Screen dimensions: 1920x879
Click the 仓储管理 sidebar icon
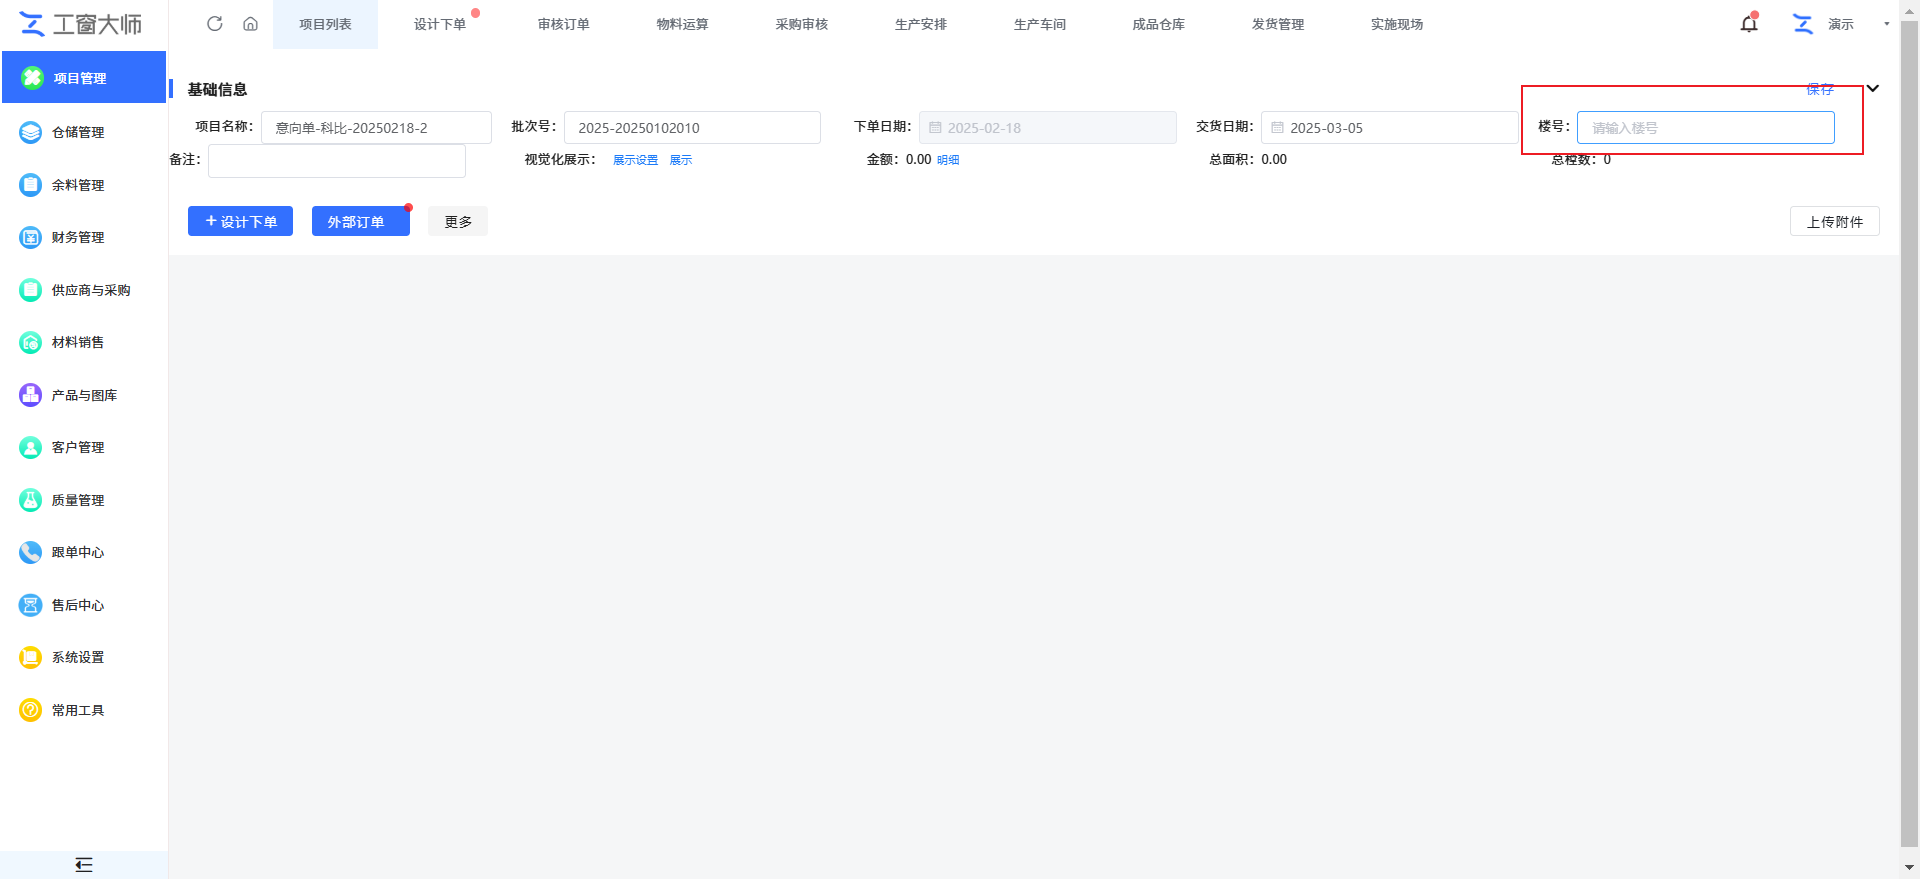click(31, 132)
